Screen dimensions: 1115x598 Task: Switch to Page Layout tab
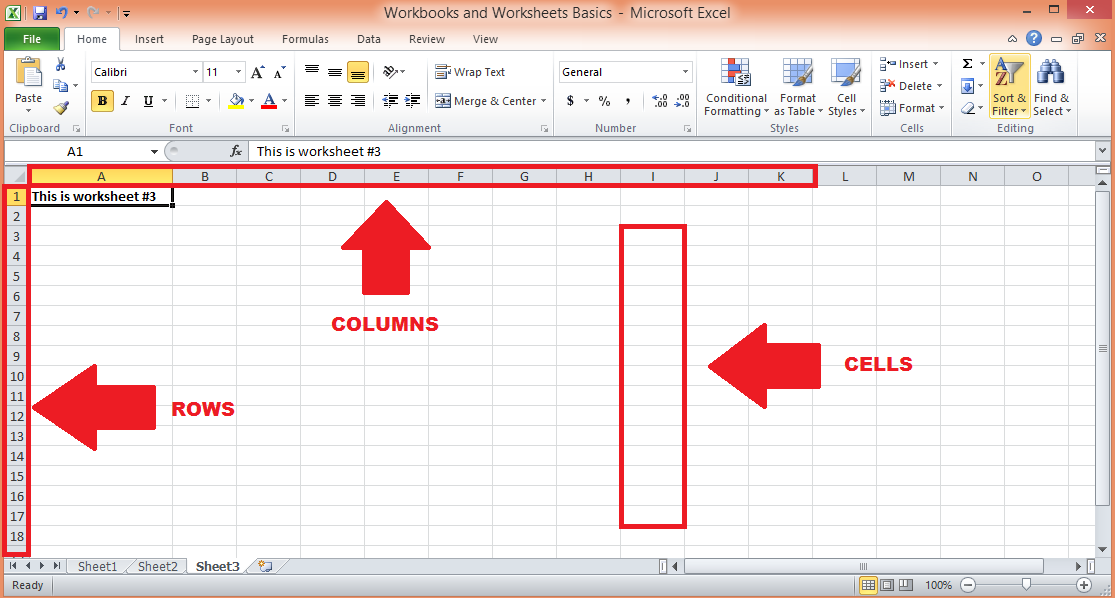(x=223, y=39)
